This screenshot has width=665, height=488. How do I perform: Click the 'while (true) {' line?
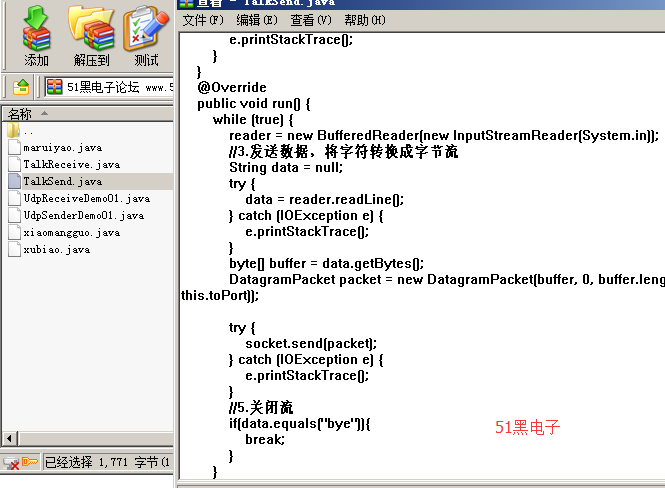click(x=253, y=120)
